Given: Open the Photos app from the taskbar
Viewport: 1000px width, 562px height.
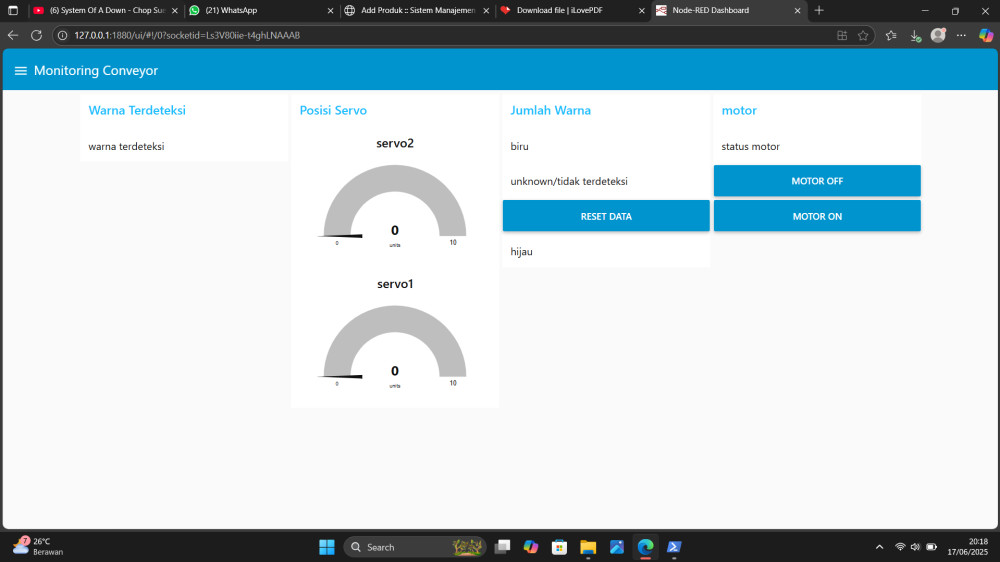Looking at the screenshot, I should coord(617,547).
